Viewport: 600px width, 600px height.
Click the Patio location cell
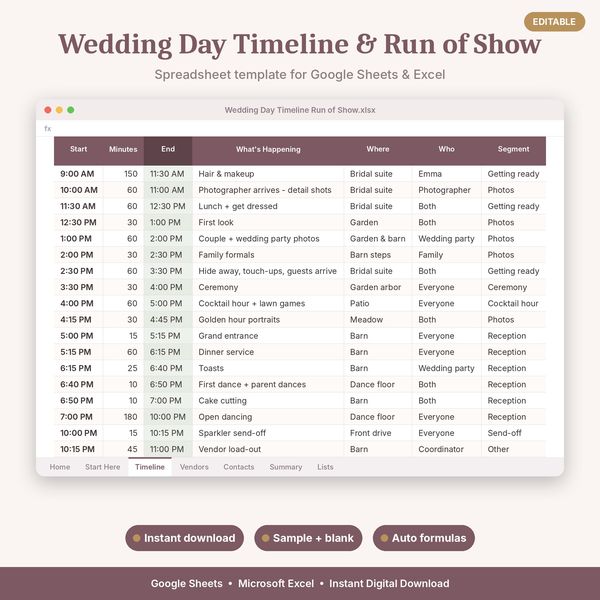378,303
